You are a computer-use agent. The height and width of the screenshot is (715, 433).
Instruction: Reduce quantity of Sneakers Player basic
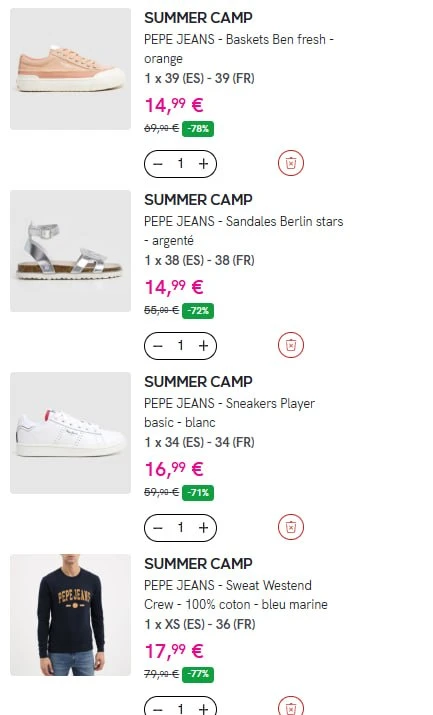click(x=158, y=528)
